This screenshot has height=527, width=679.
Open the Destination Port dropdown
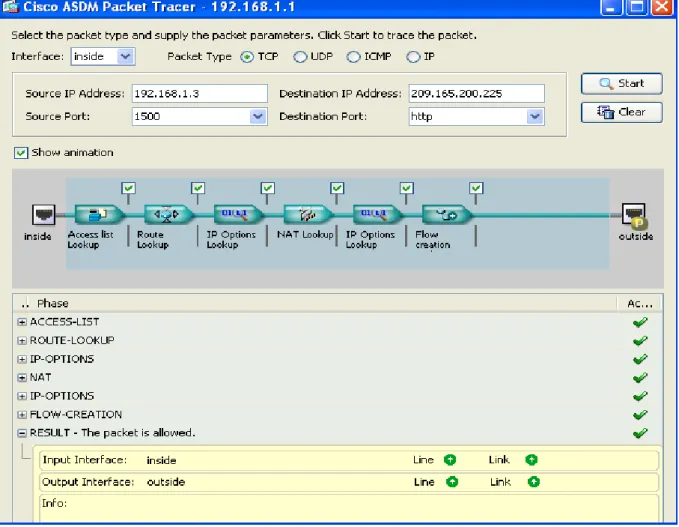535,116
